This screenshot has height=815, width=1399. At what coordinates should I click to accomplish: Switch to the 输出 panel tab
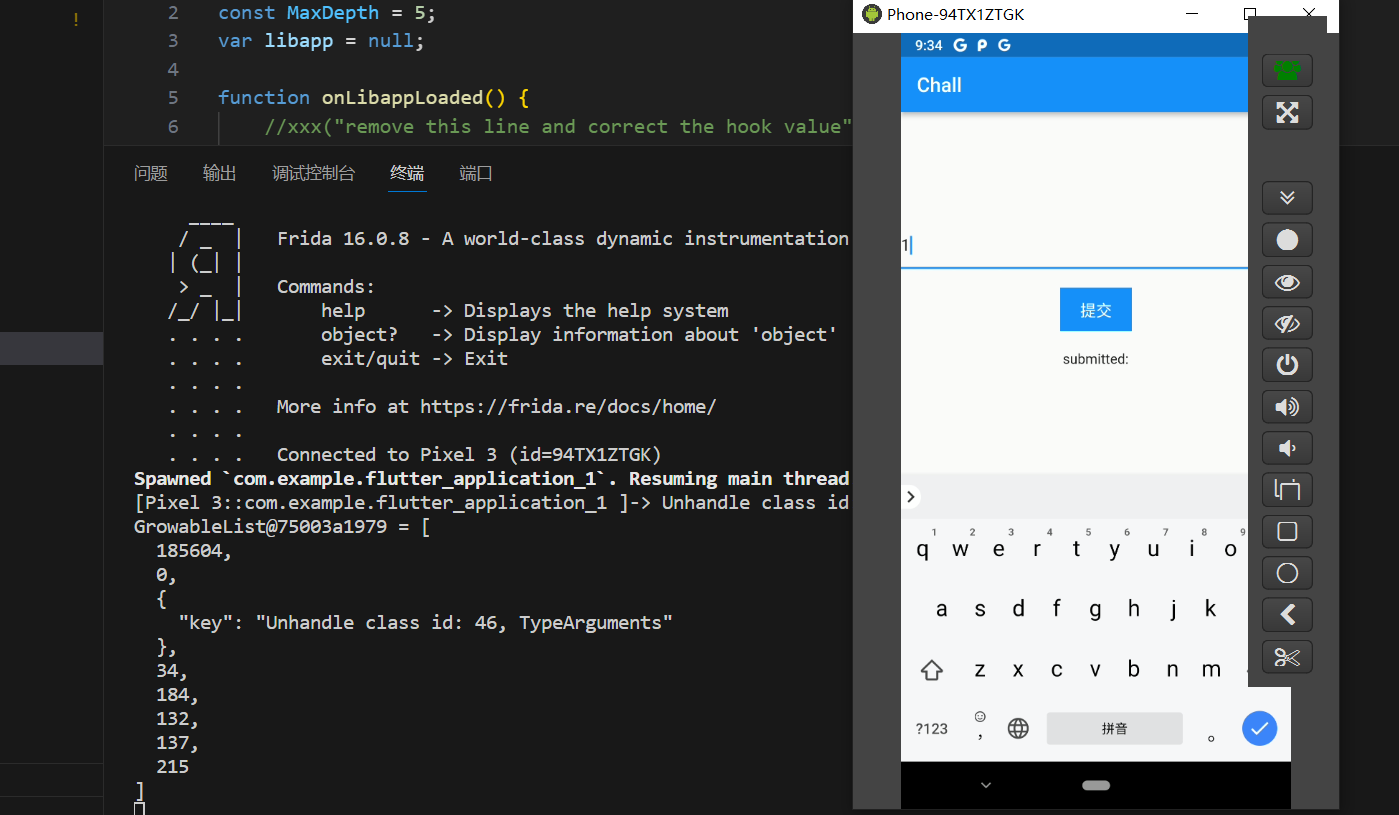[x=220, y=173]
